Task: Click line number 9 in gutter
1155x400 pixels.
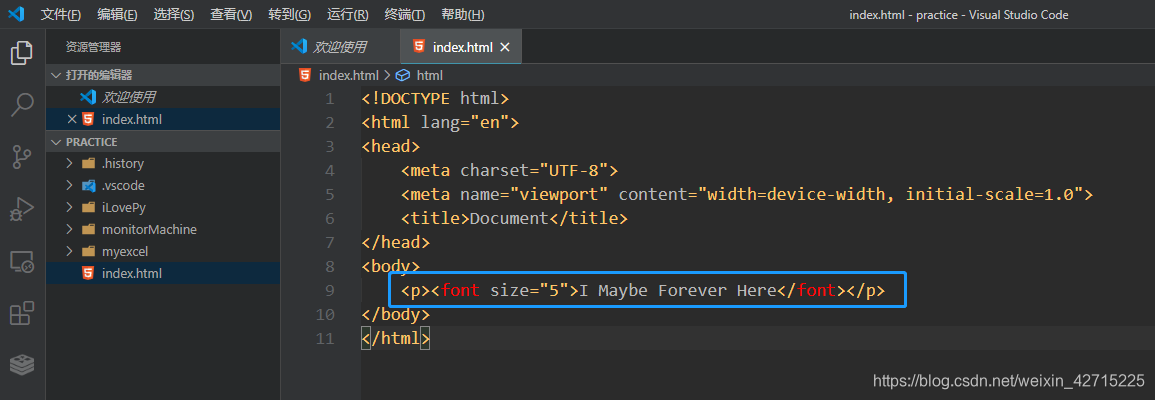Action: pos(329,290)
